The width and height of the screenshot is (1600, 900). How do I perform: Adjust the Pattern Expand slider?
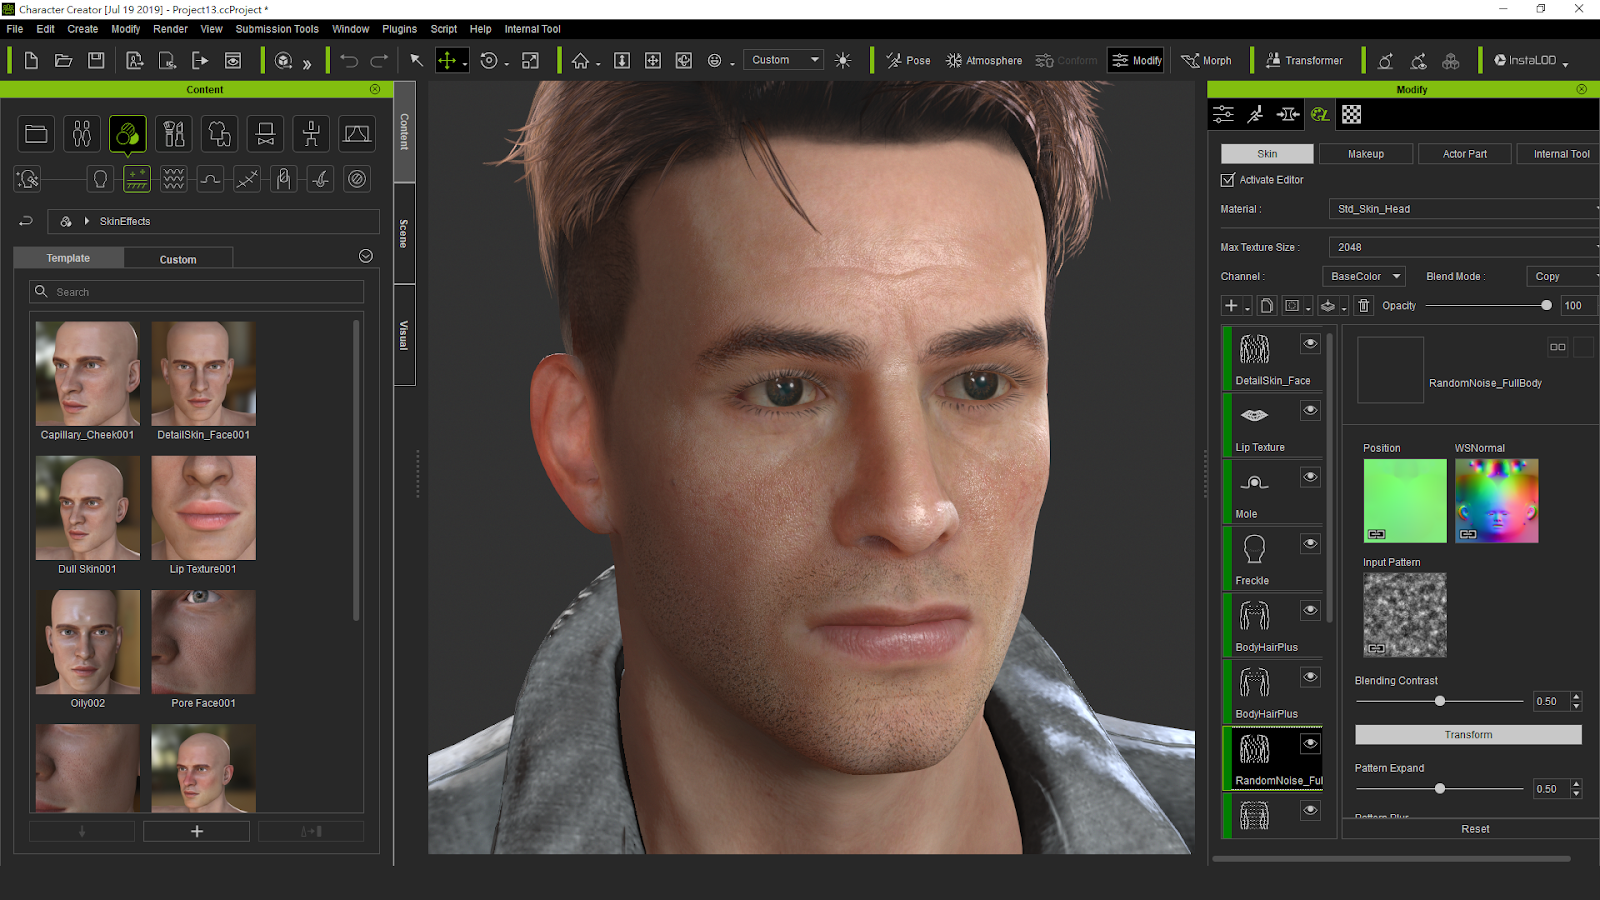[x=1440, y=789]
